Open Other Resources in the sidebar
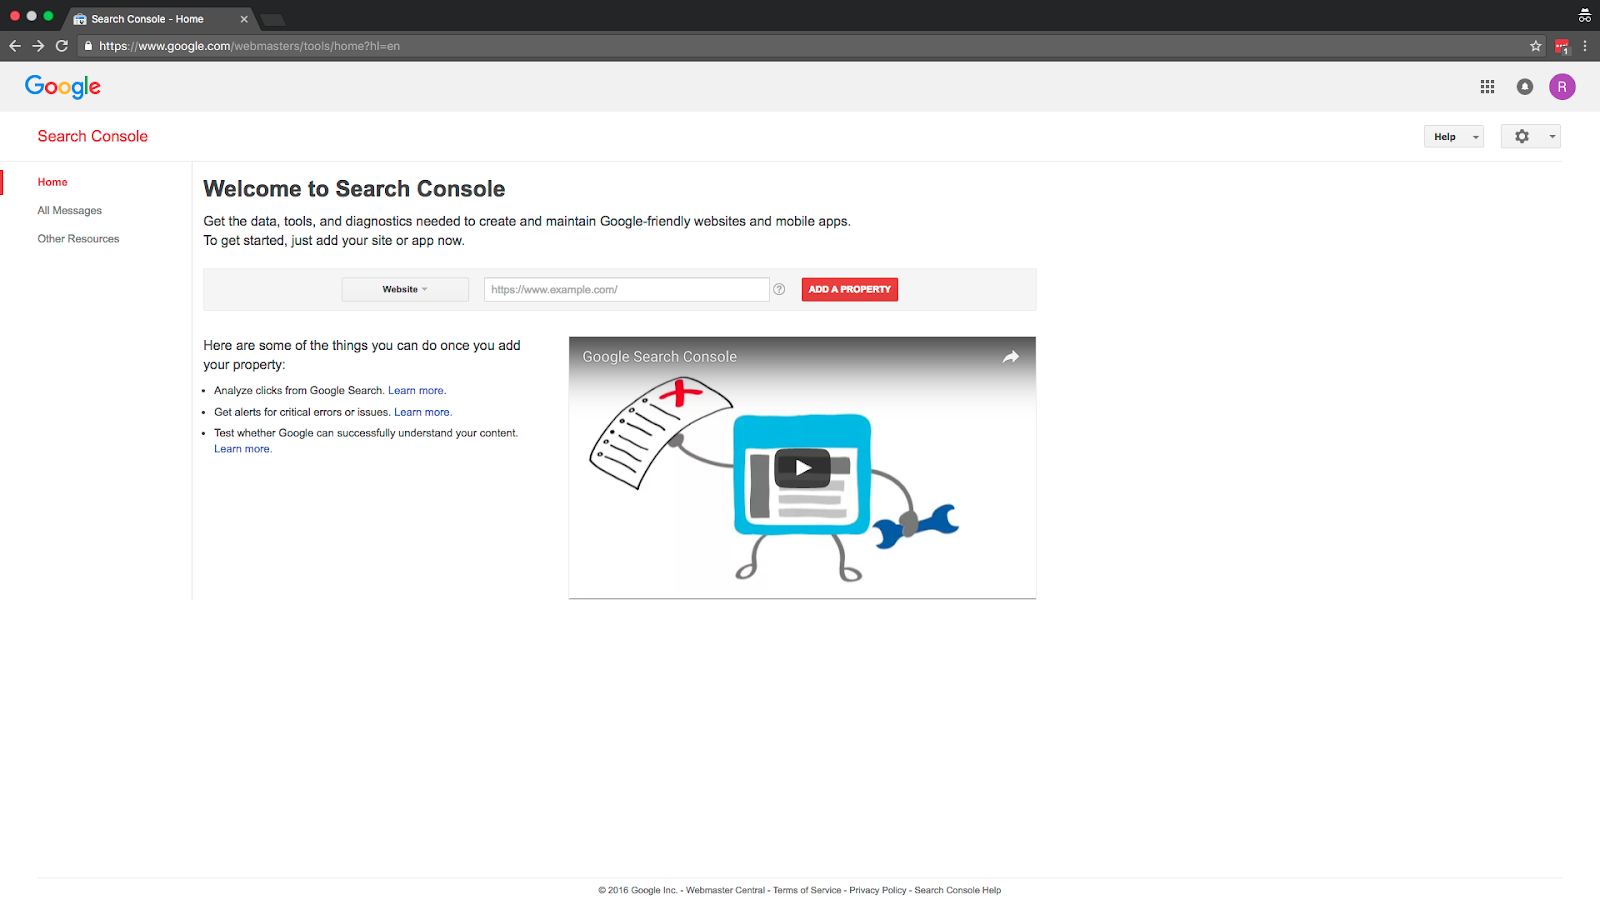This screenshot has width=1600, height=900. coord(78,239)
